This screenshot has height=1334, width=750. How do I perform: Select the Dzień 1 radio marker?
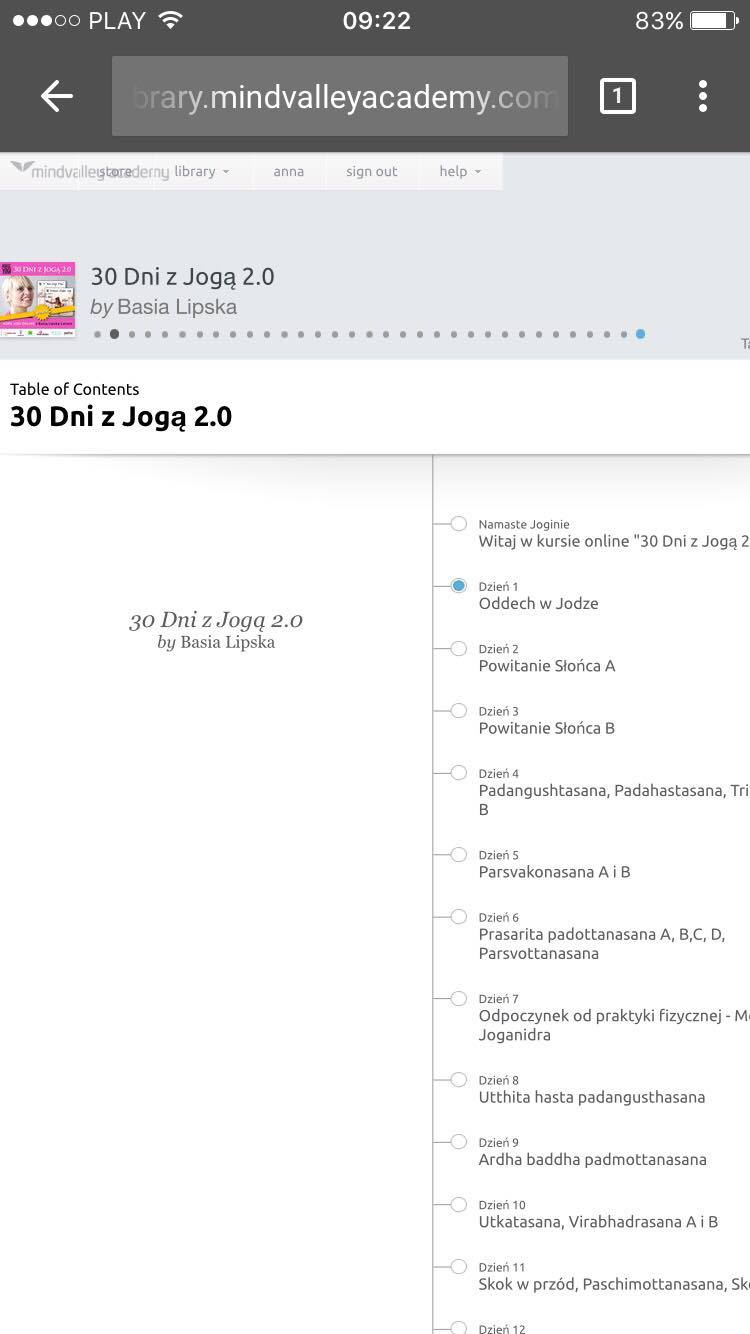(x=458, y=586)
